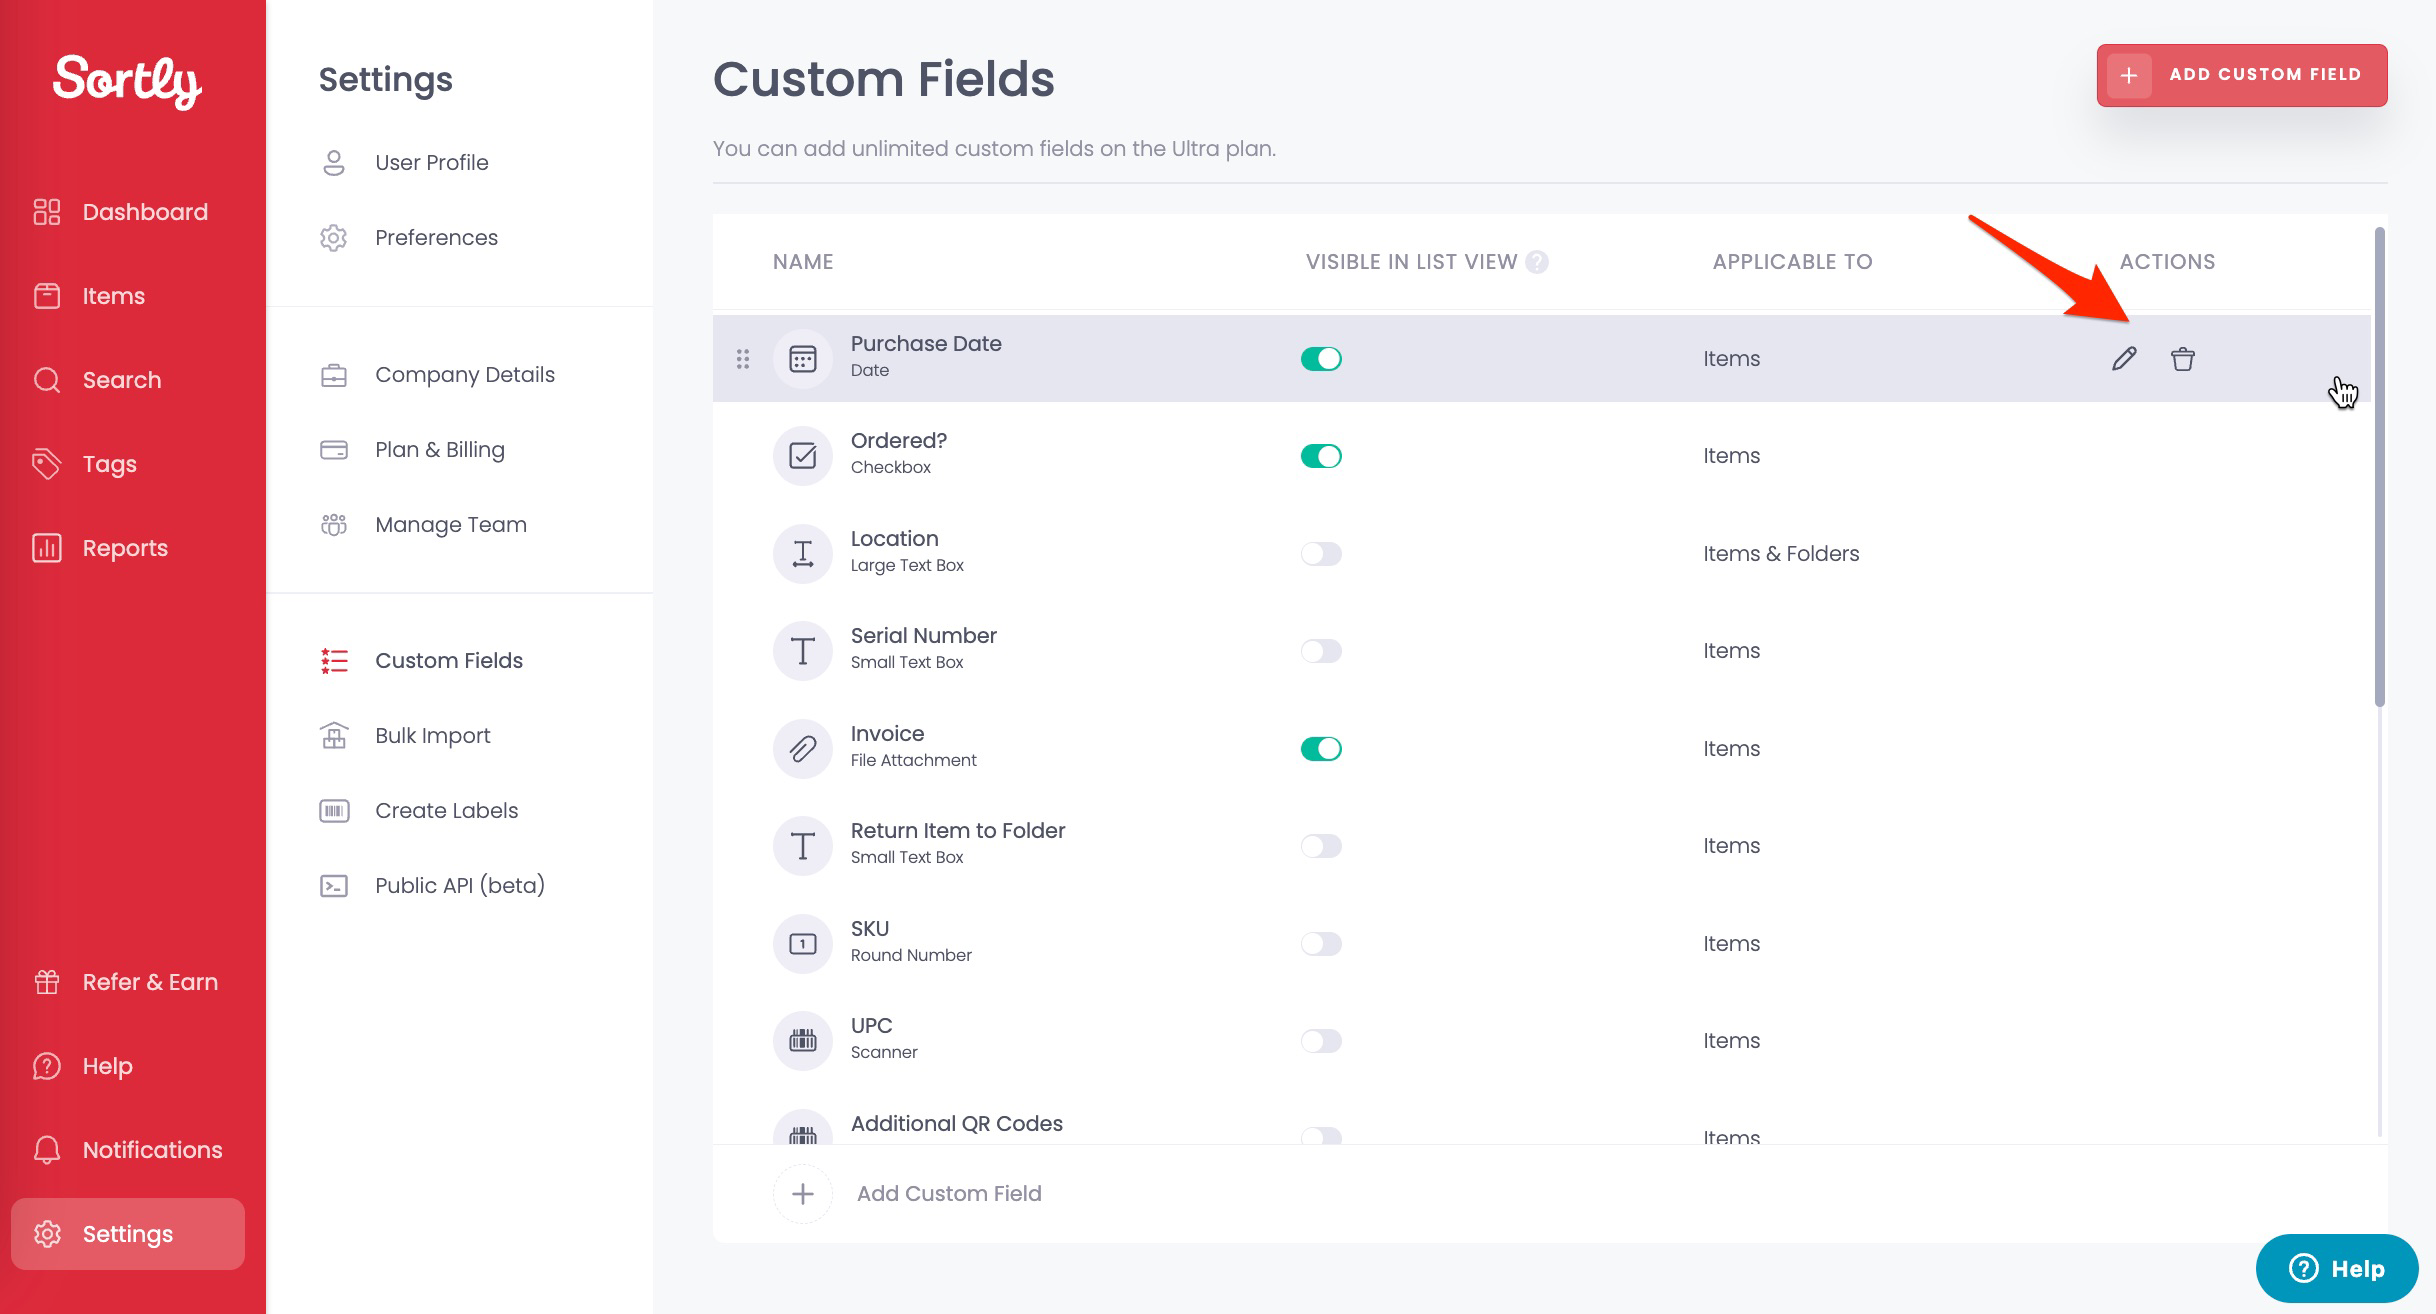Image resolution: width=2436 pixels, height=1314 pixels.
Task: Click the trash icon for Purchase Date
Action: [2182, 359]
